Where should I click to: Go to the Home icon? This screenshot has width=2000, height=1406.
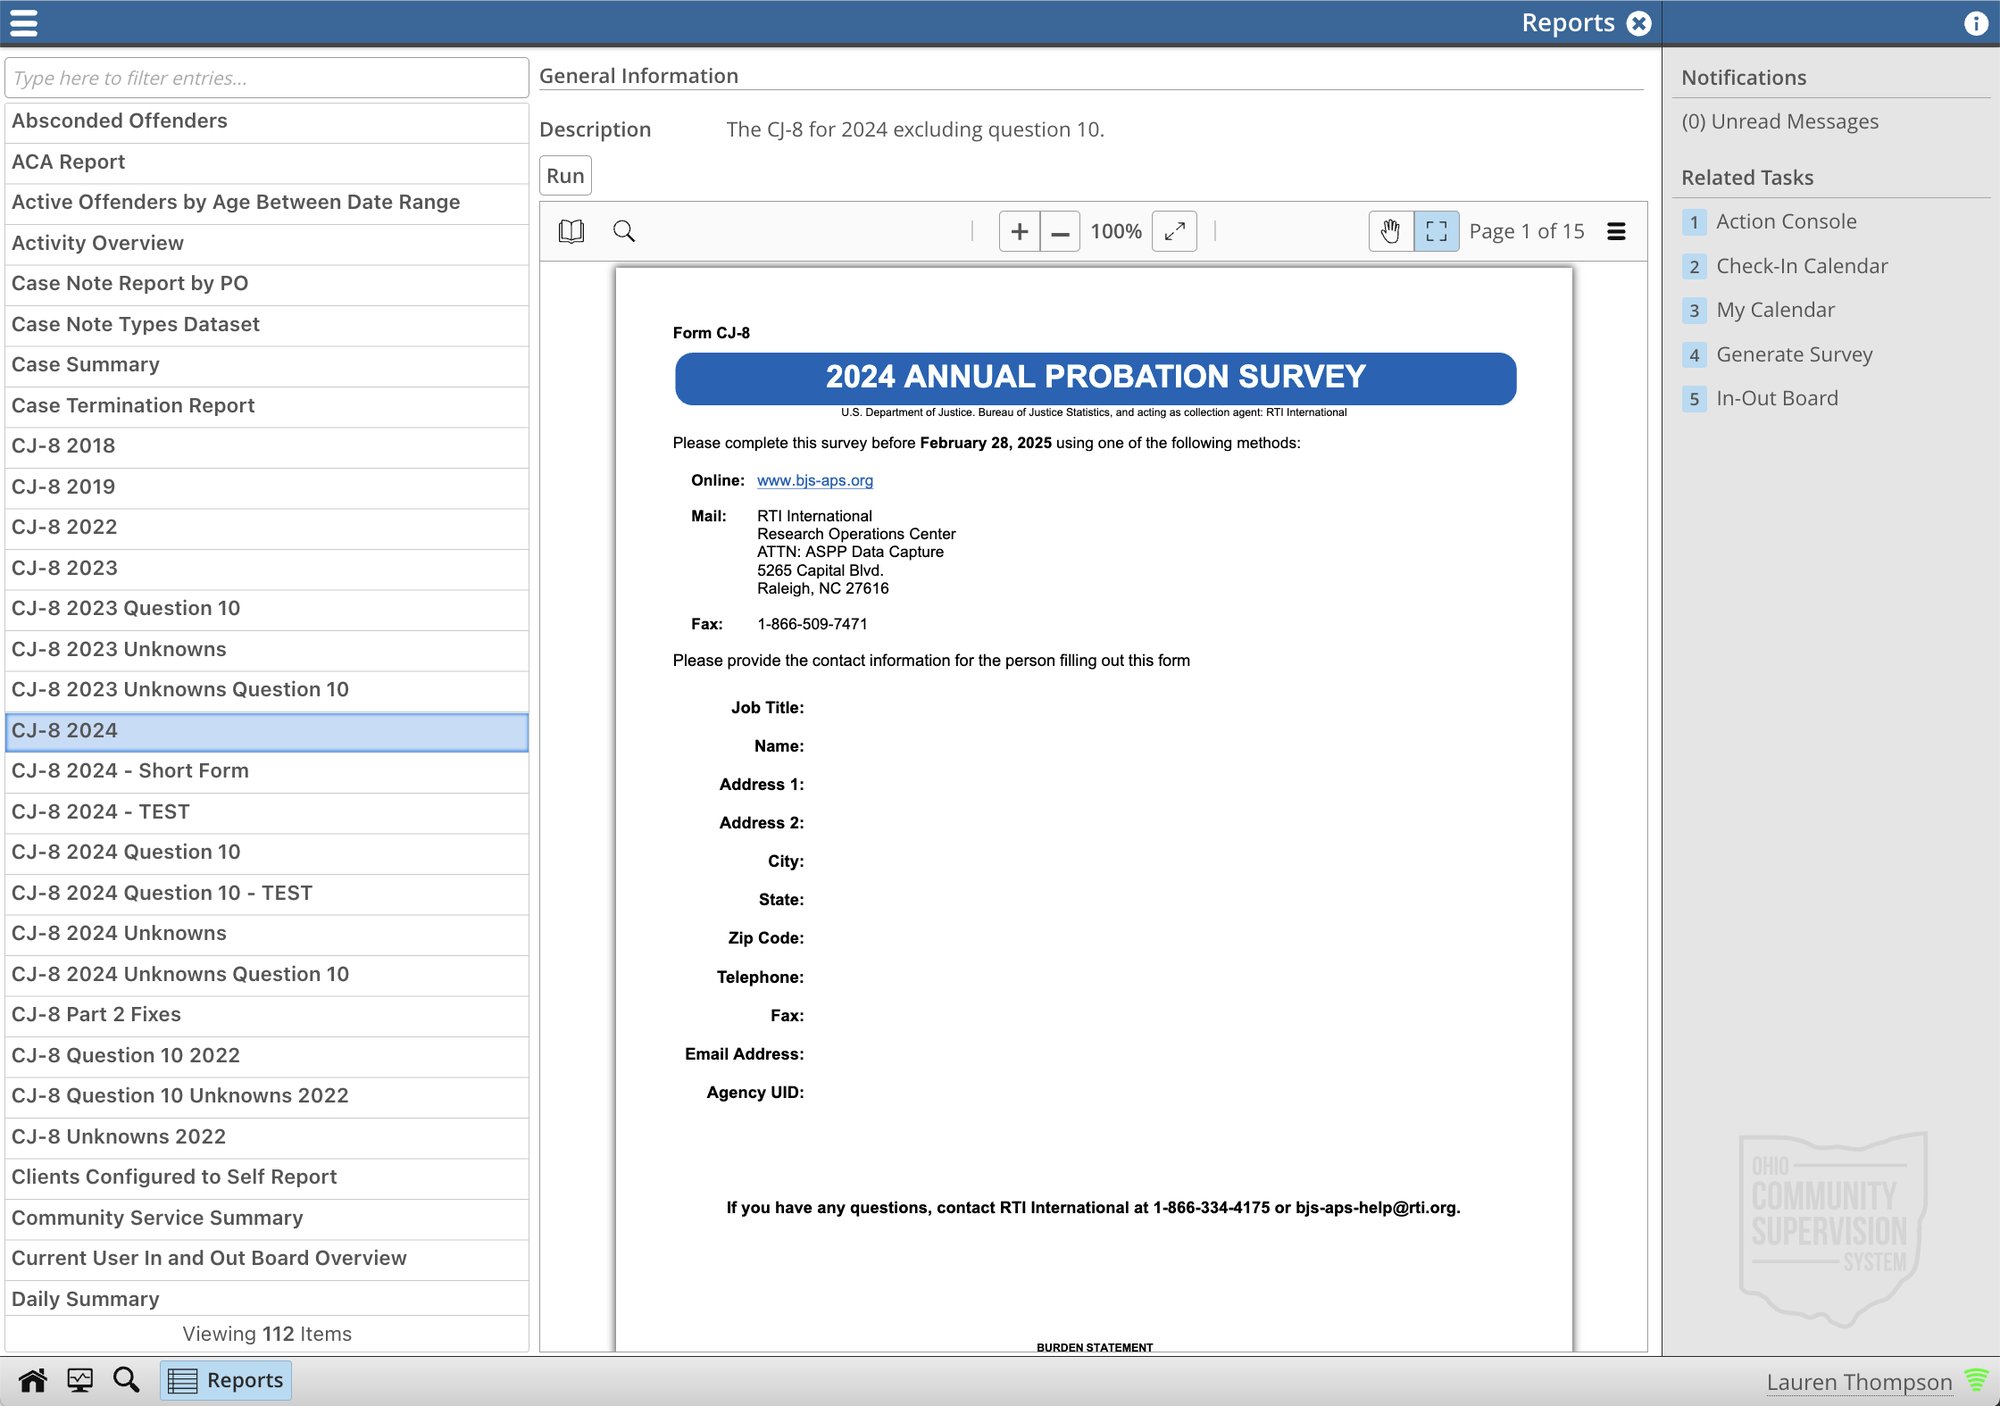coord(32,1380)
